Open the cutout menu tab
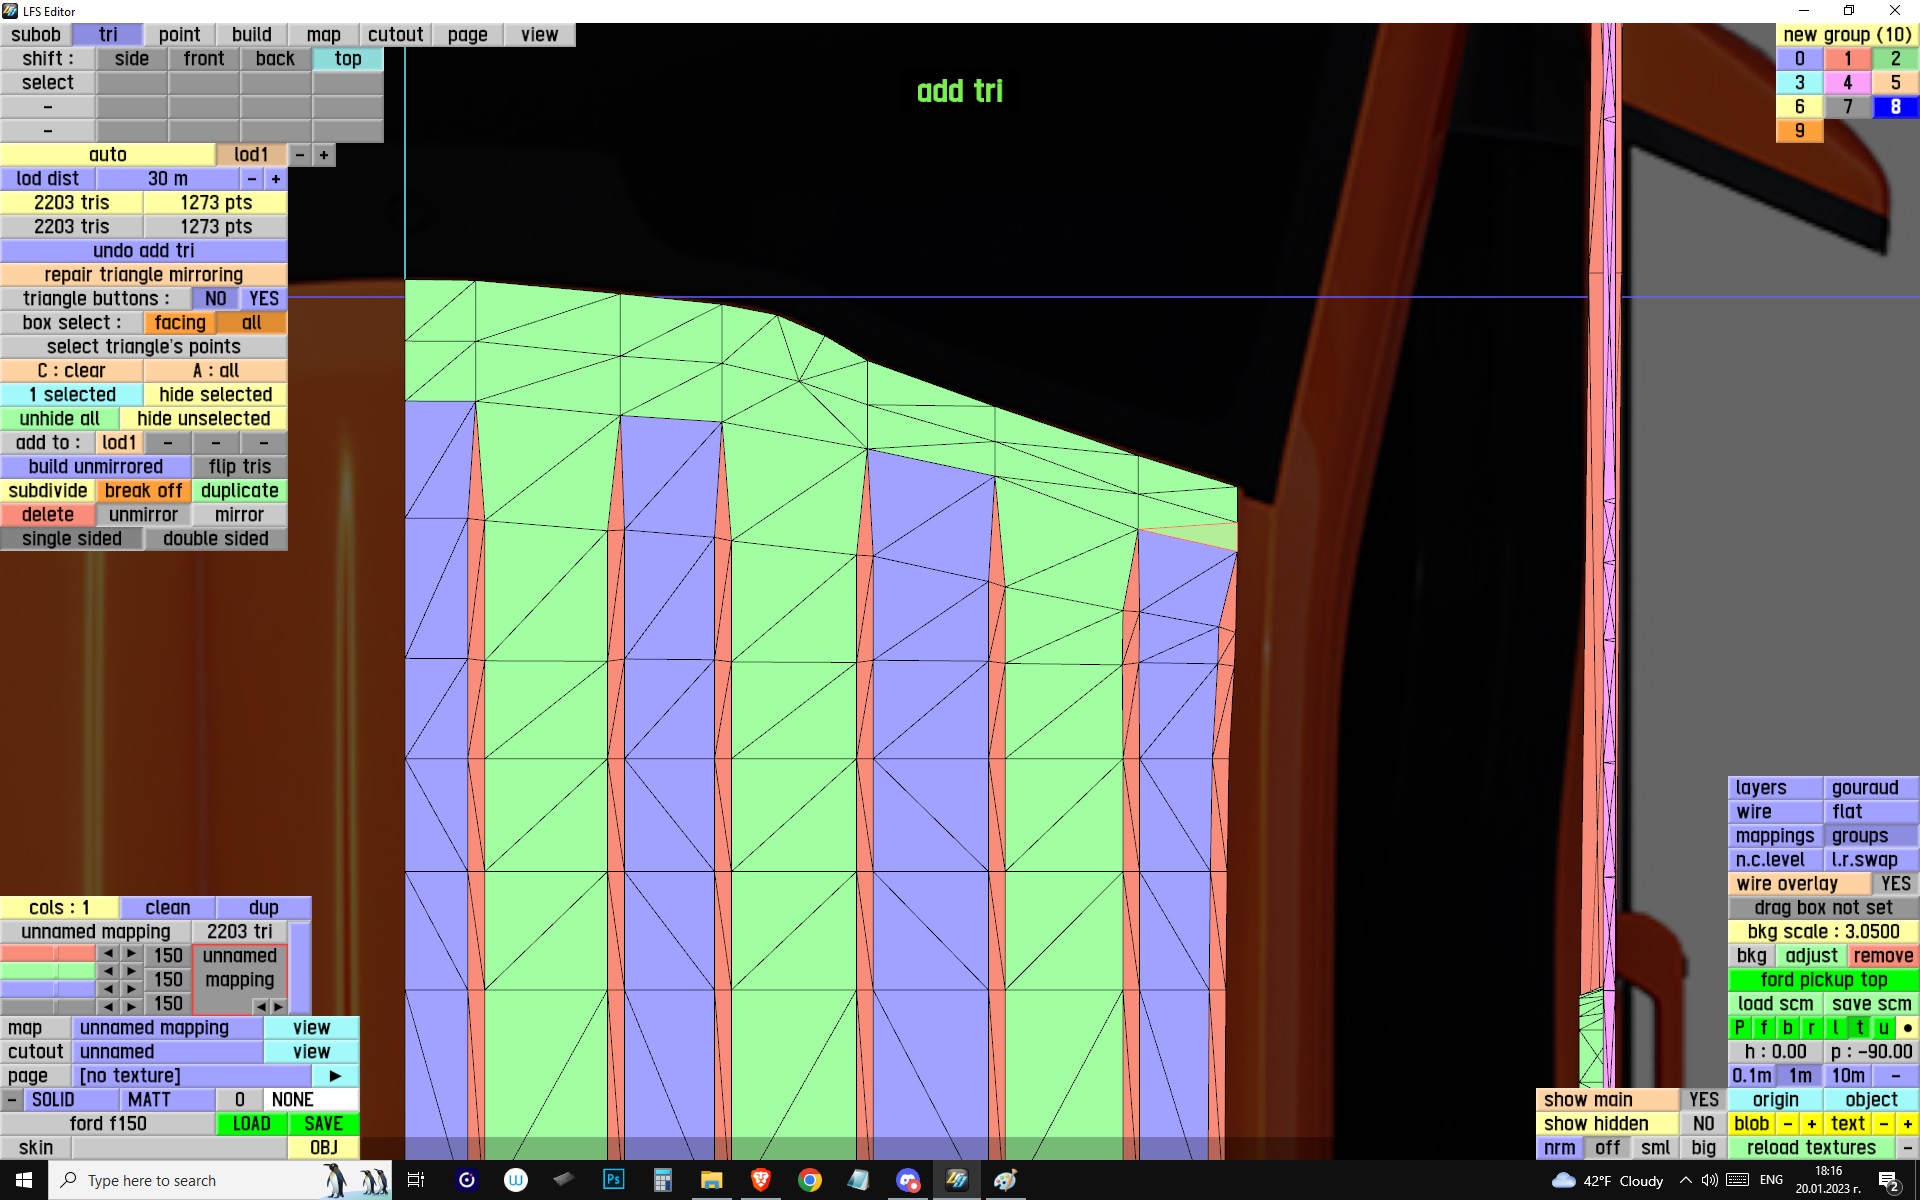 pyautogui.click(x=395, y=35)
